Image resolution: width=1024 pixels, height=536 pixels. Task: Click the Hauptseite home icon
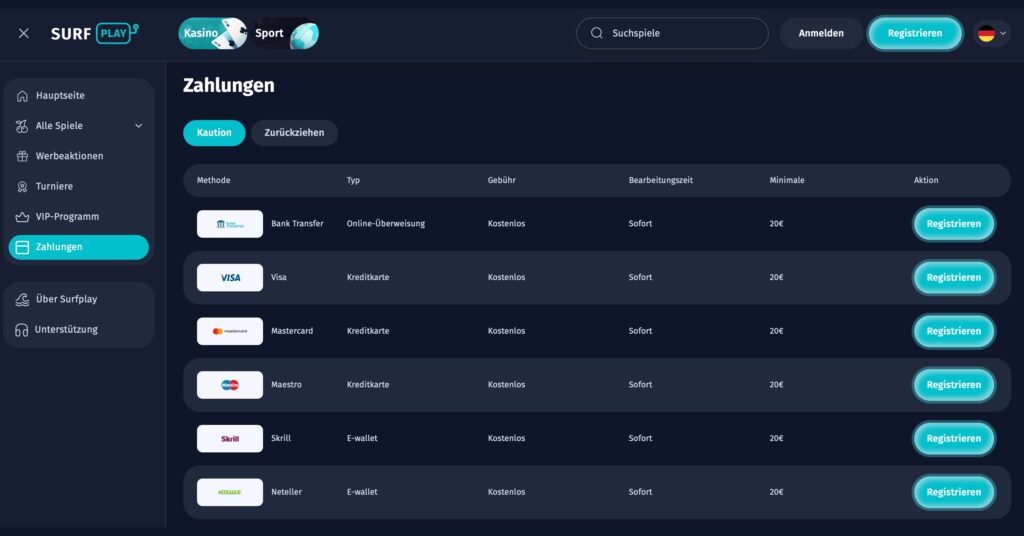tap(22, 96)
